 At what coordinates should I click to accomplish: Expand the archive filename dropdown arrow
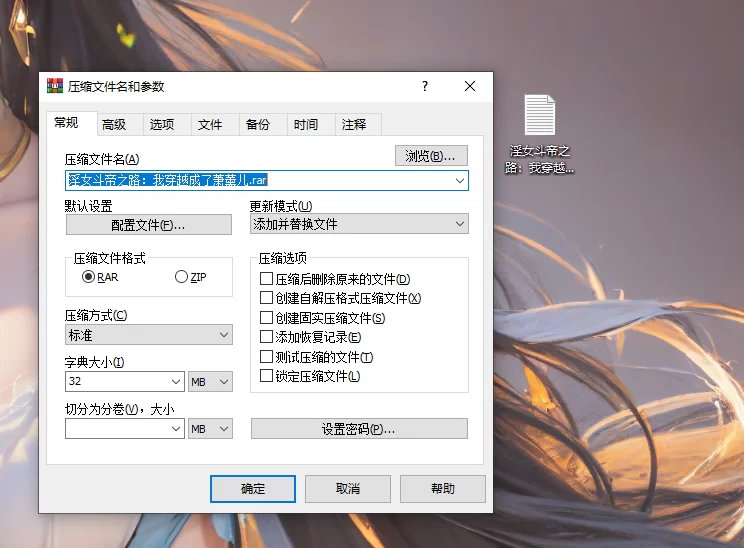(460, 181)
